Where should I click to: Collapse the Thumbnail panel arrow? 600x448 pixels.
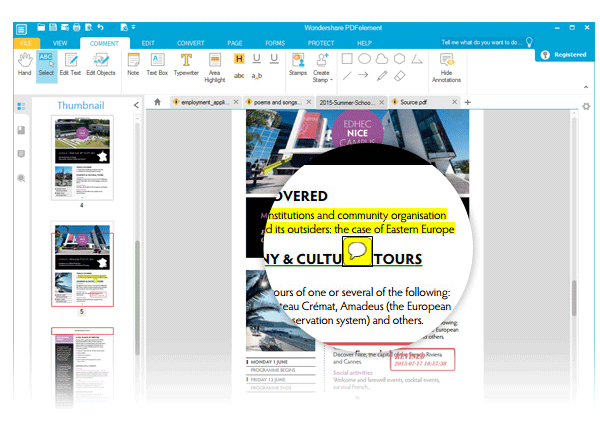tap(136, 105)
